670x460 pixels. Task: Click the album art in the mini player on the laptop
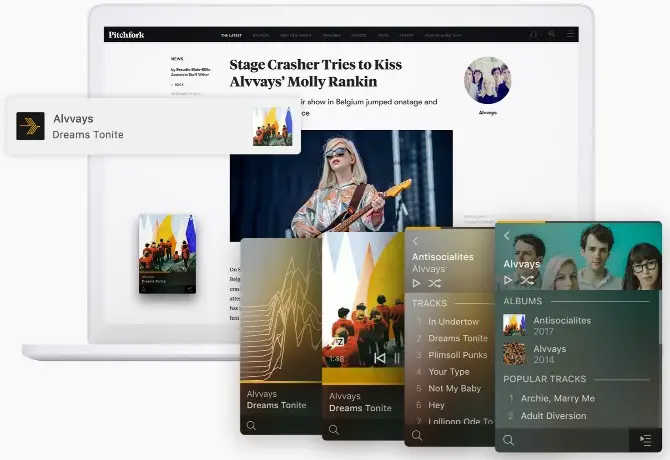click(168, 243)
